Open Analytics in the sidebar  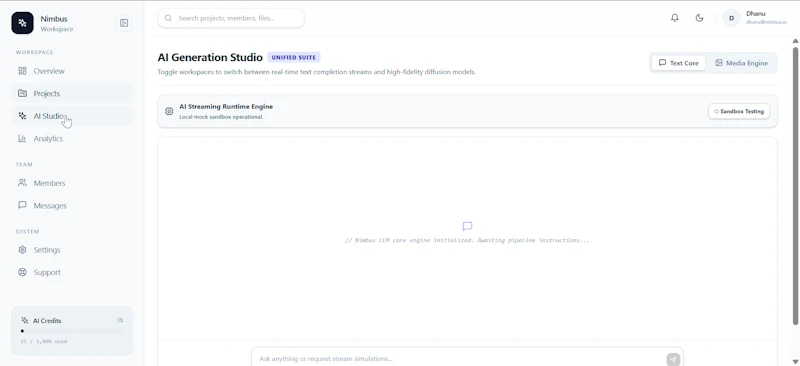pos(71,138)
